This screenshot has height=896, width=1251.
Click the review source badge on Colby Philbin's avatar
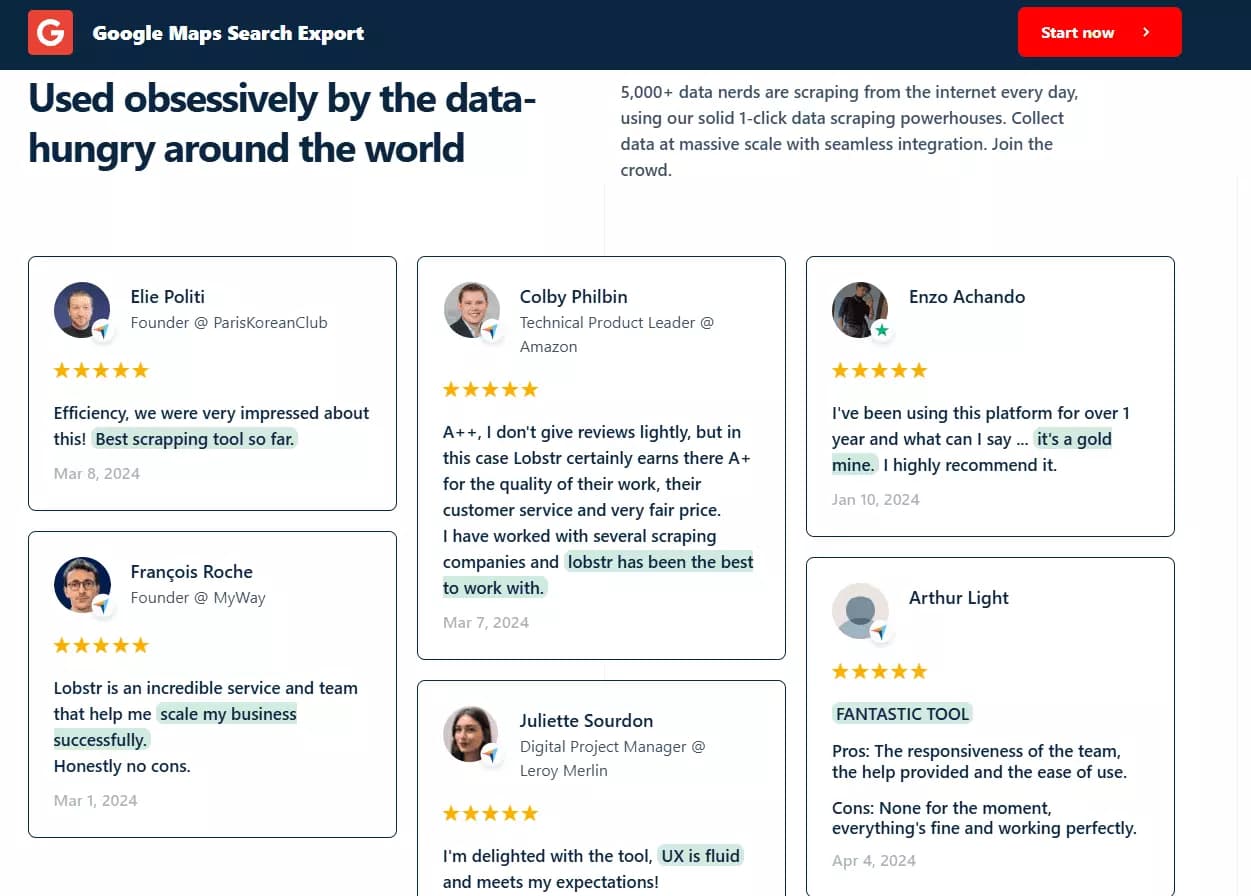click(491, 331)
